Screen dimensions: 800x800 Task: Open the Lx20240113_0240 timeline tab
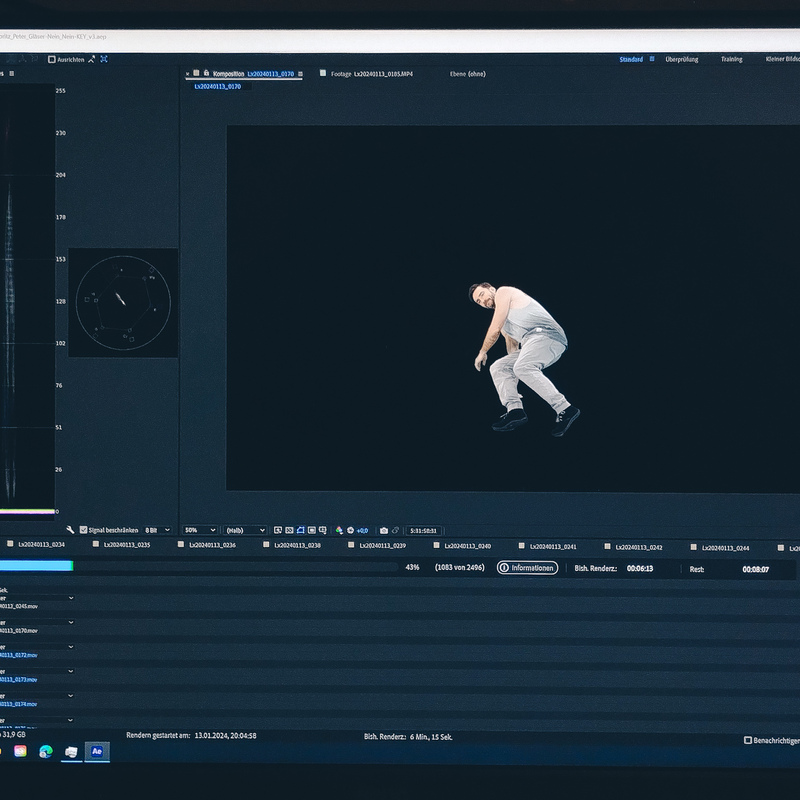[468, 546]
